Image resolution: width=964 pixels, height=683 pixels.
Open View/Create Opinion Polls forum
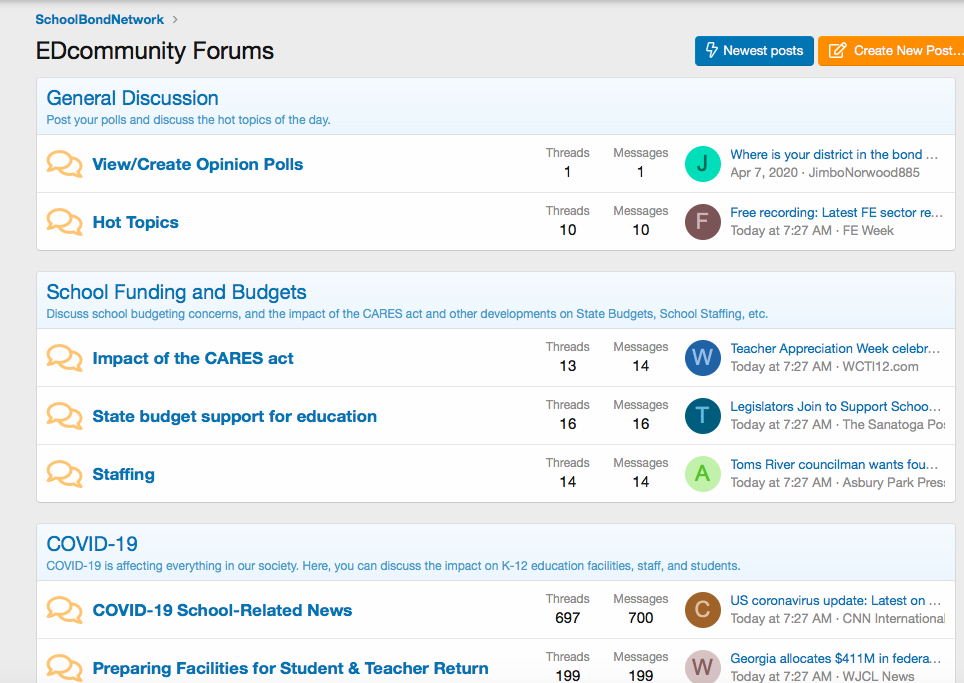[198, 164]
